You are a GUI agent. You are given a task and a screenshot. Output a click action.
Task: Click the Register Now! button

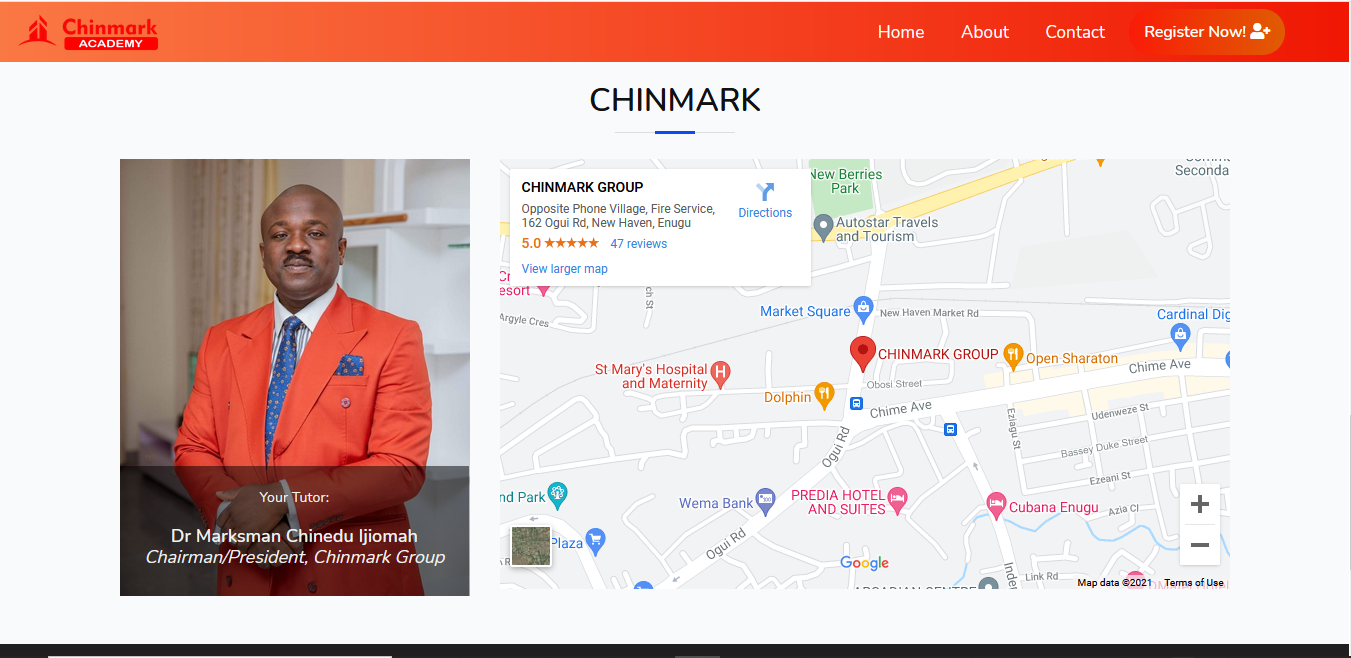click(x=1207, y=32)
